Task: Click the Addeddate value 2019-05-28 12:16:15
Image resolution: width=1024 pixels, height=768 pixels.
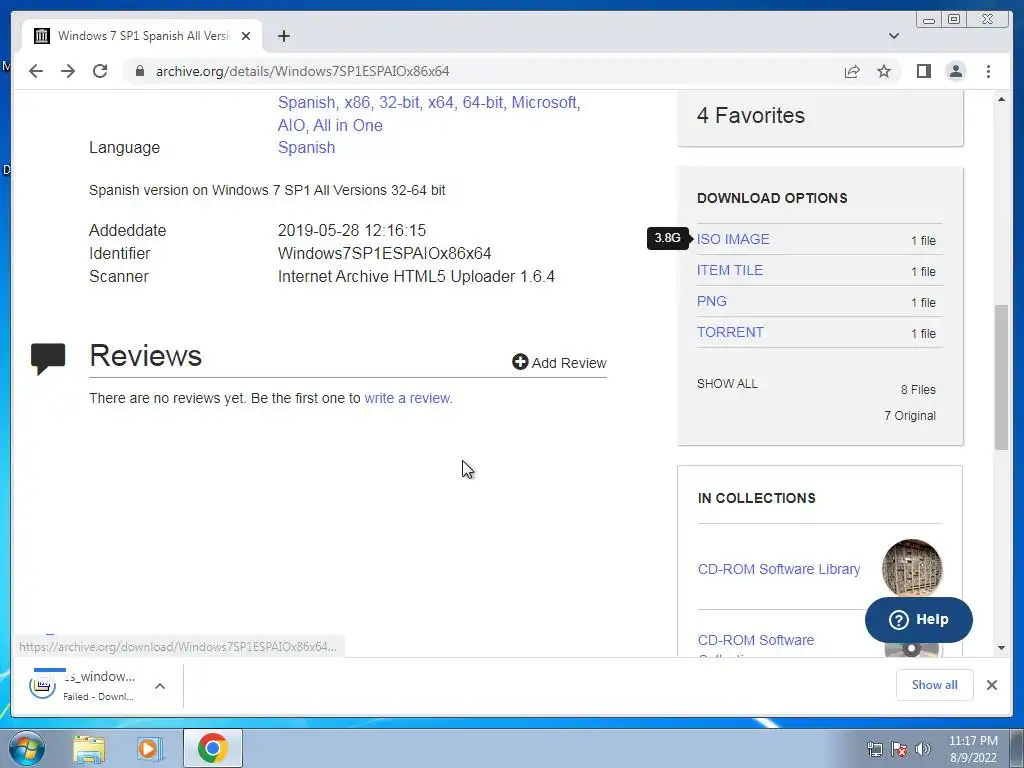Action: pos(352,231)
